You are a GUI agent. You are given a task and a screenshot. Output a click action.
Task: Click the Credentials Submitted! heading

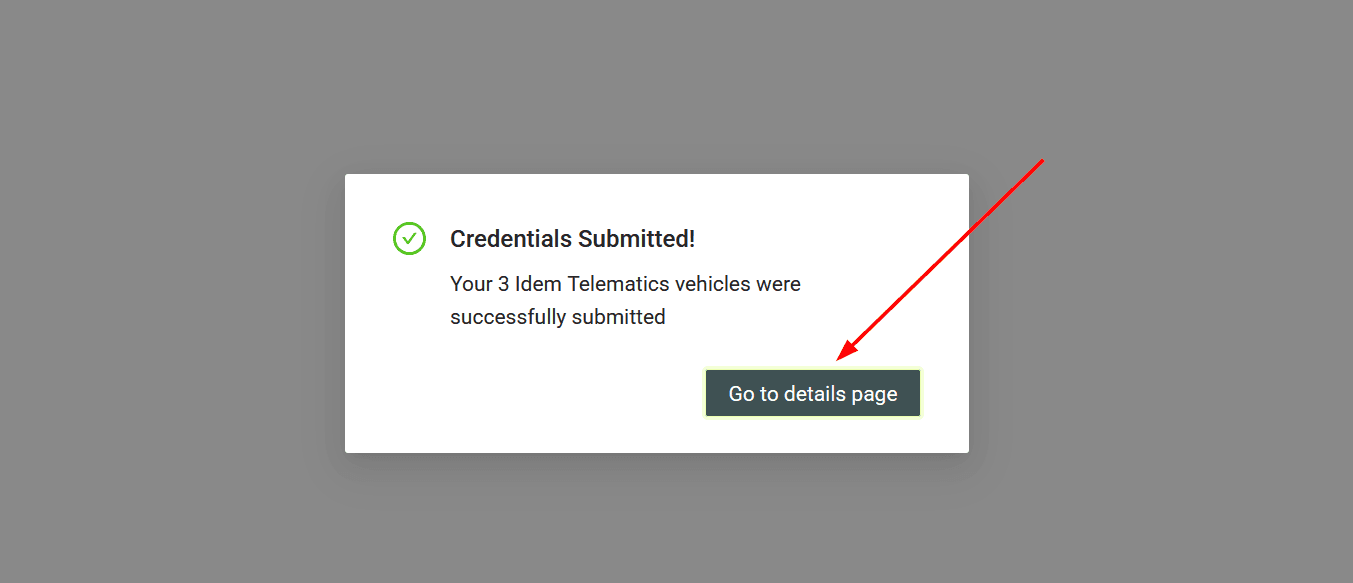point(572,239)
